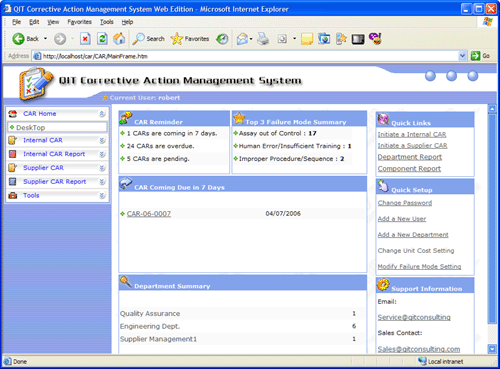The height and width of the screenshot is (369, 500).
Task: Click the Tools toolbox sidebar icon
Action: click(x=13, y=195)
